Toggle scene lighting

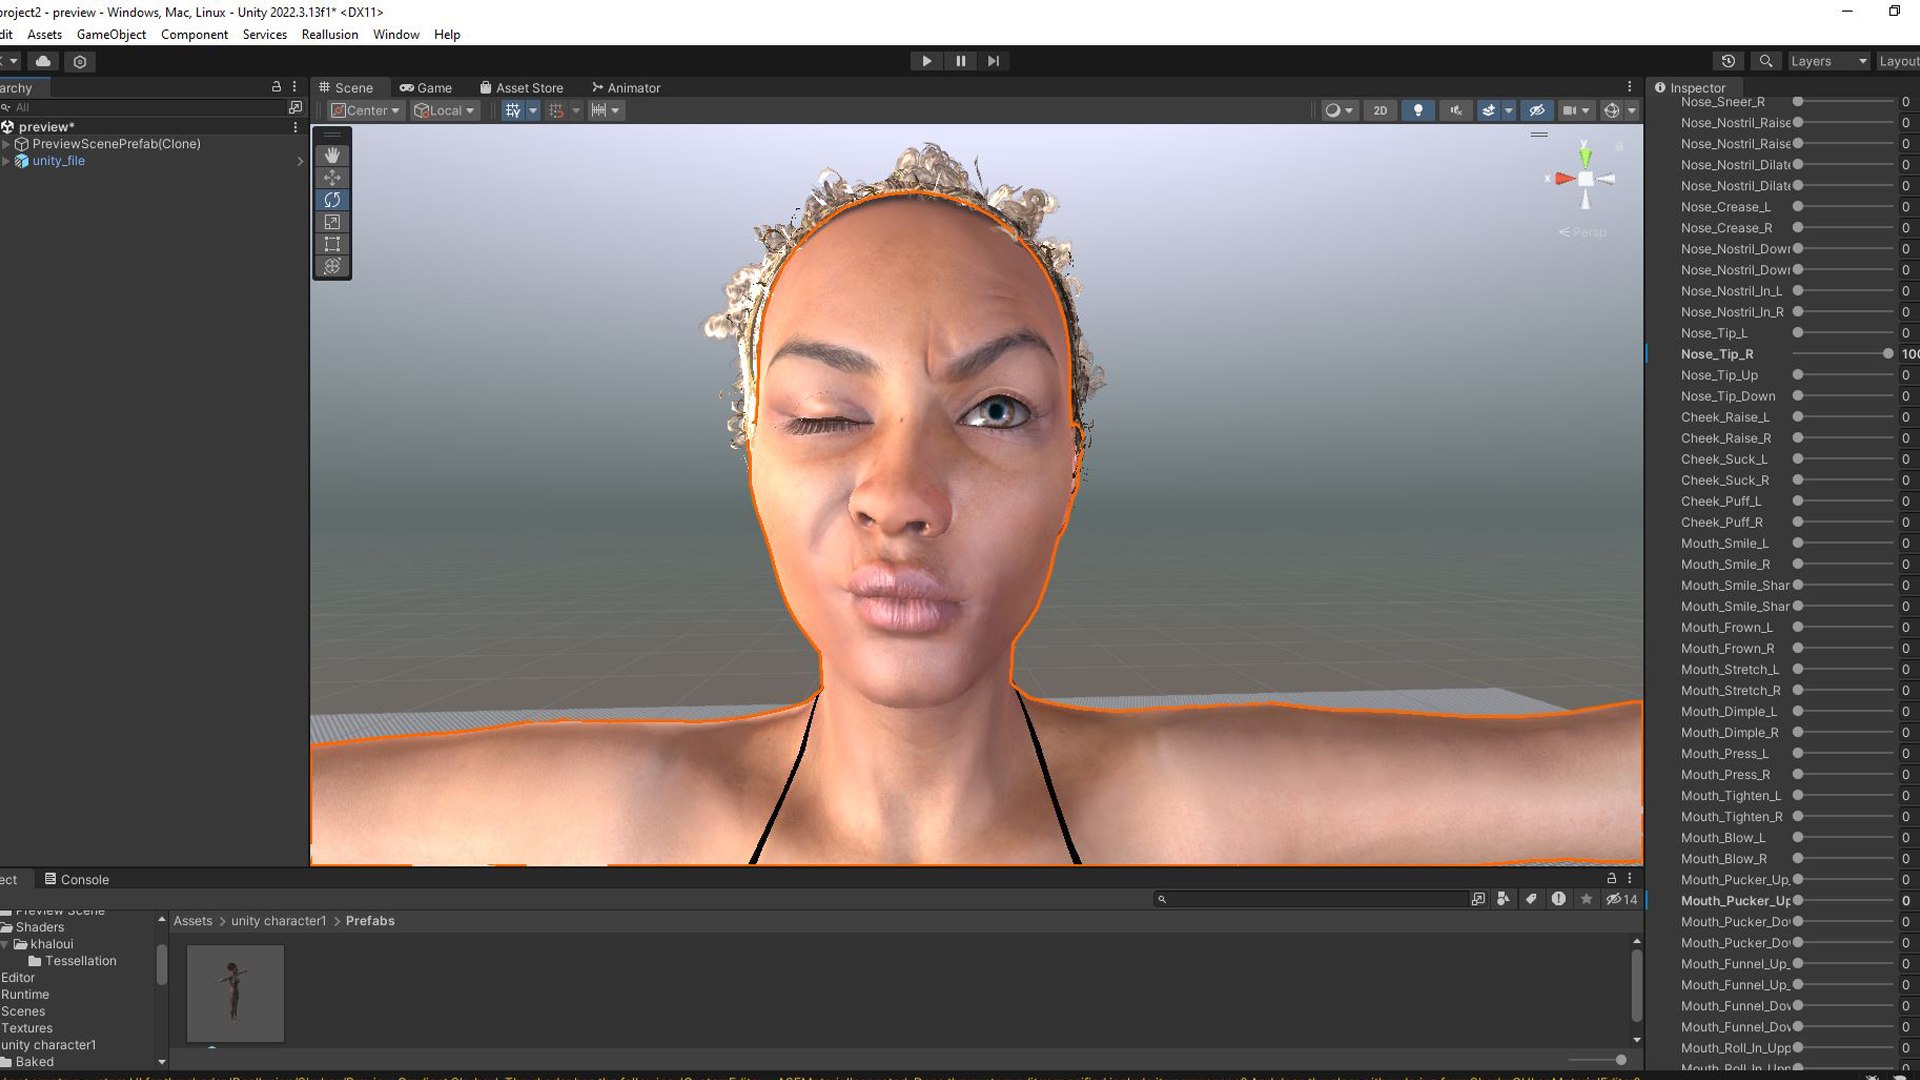click(1418, 110)
